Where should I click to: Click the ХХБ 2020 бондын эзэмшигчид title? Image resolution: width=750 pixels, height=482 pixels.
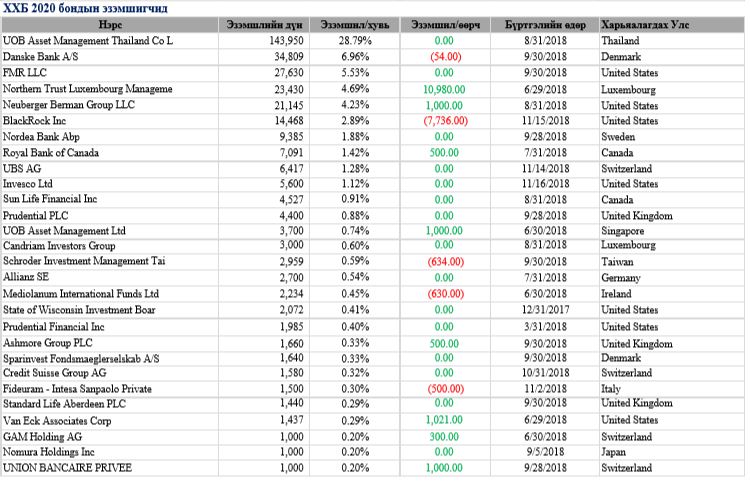click(x=85, y=8)
